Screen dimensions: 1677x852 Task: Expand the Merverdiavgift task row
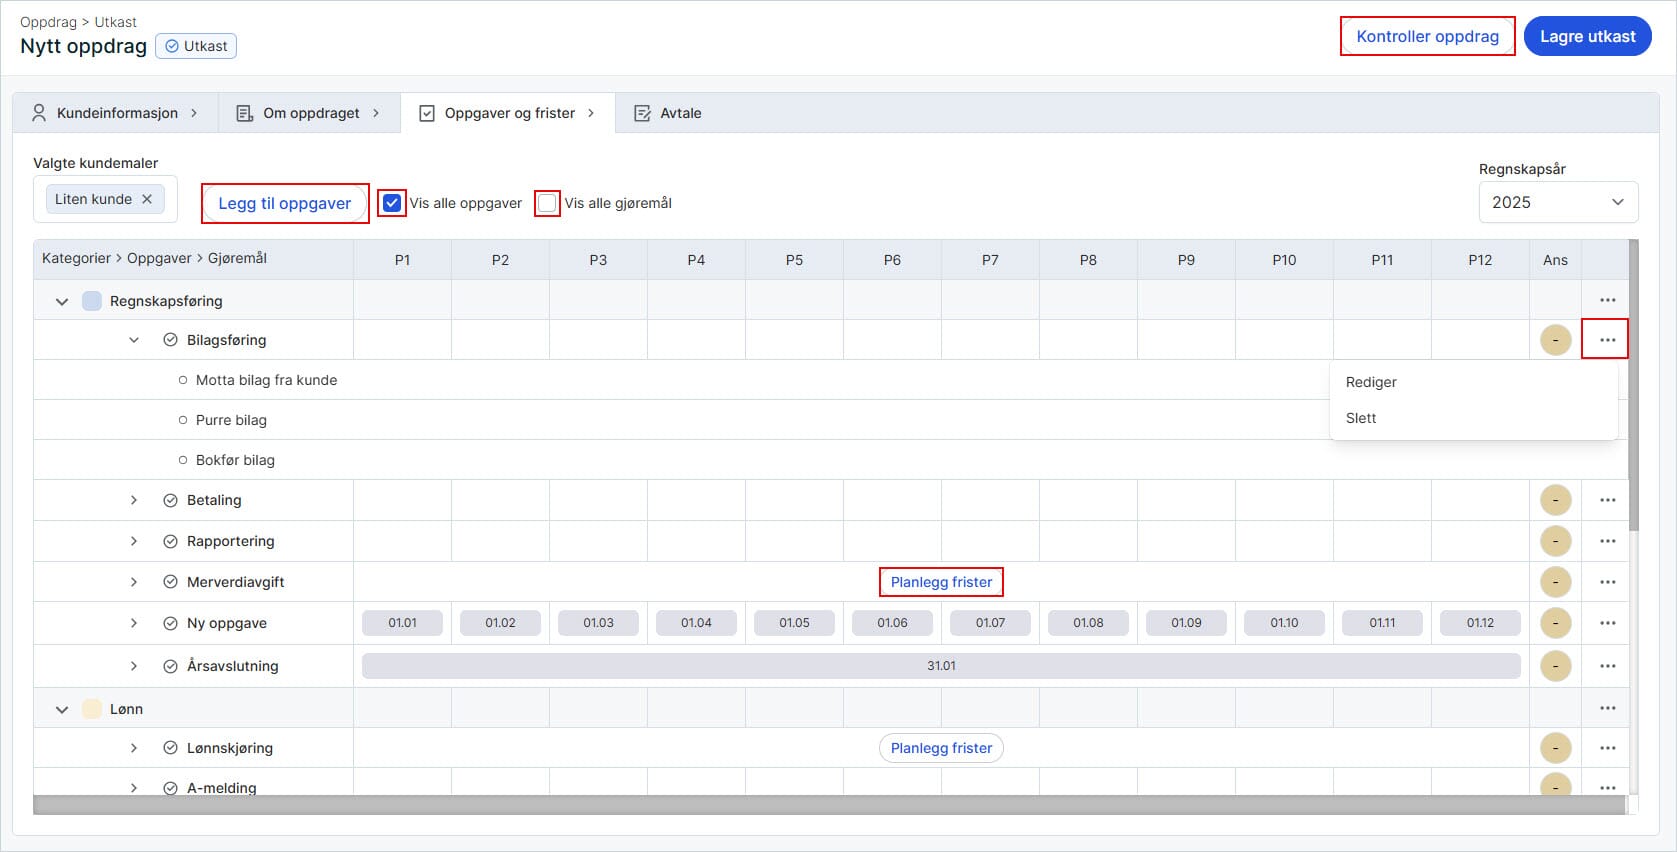coord(134,582)
